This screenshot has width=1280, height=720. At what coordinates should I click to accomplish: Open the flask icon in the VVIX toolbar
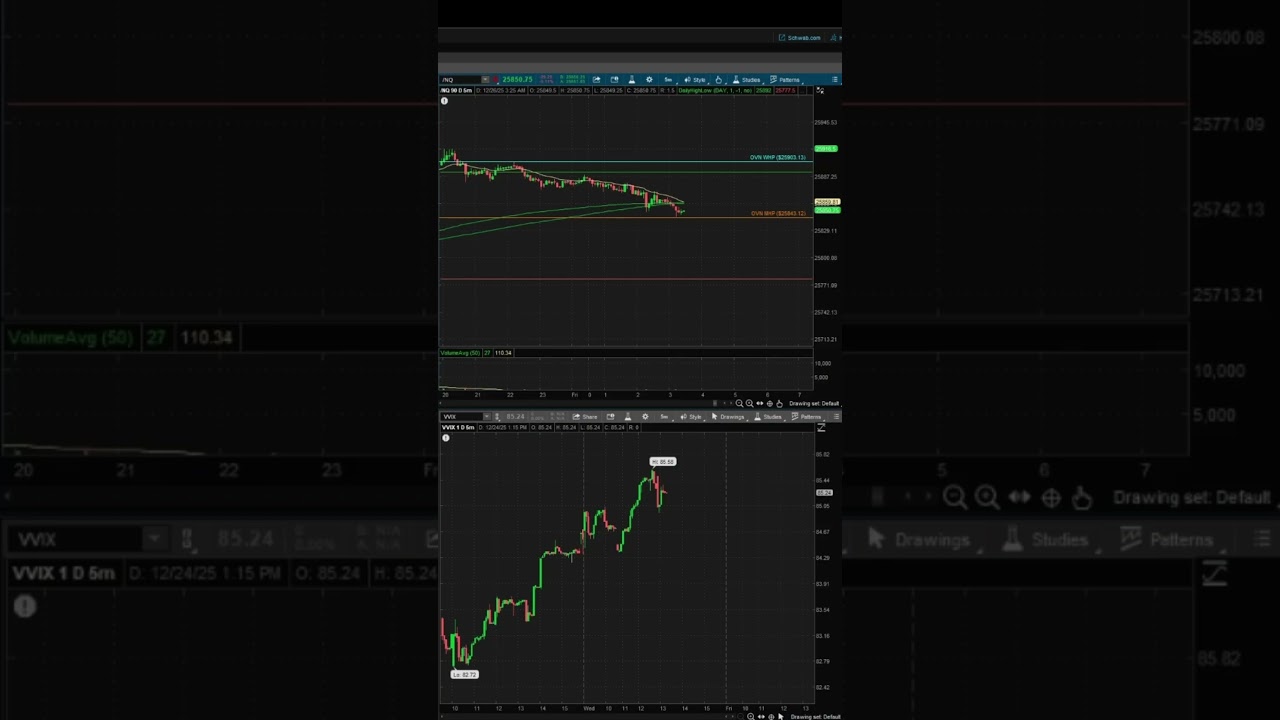coord(627,416)
